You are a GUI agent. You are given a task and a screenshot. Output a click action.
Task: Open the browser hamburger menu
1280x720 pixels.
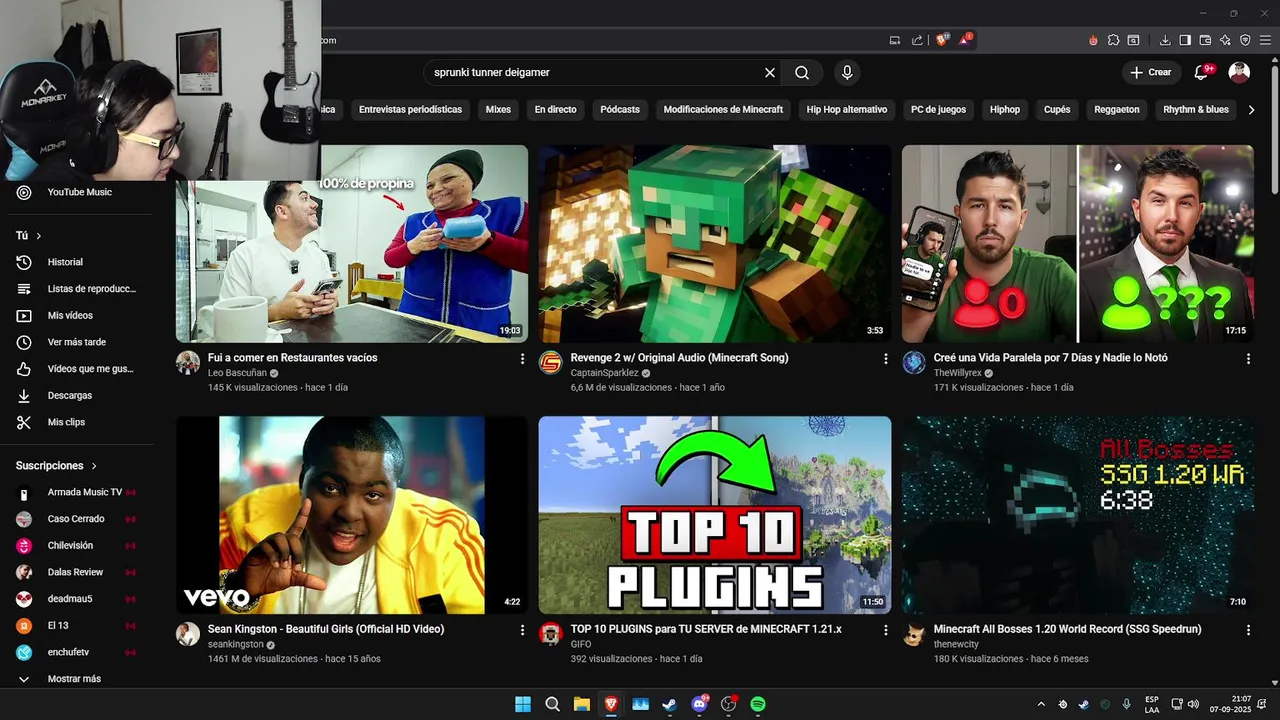tap(1265, 40)
